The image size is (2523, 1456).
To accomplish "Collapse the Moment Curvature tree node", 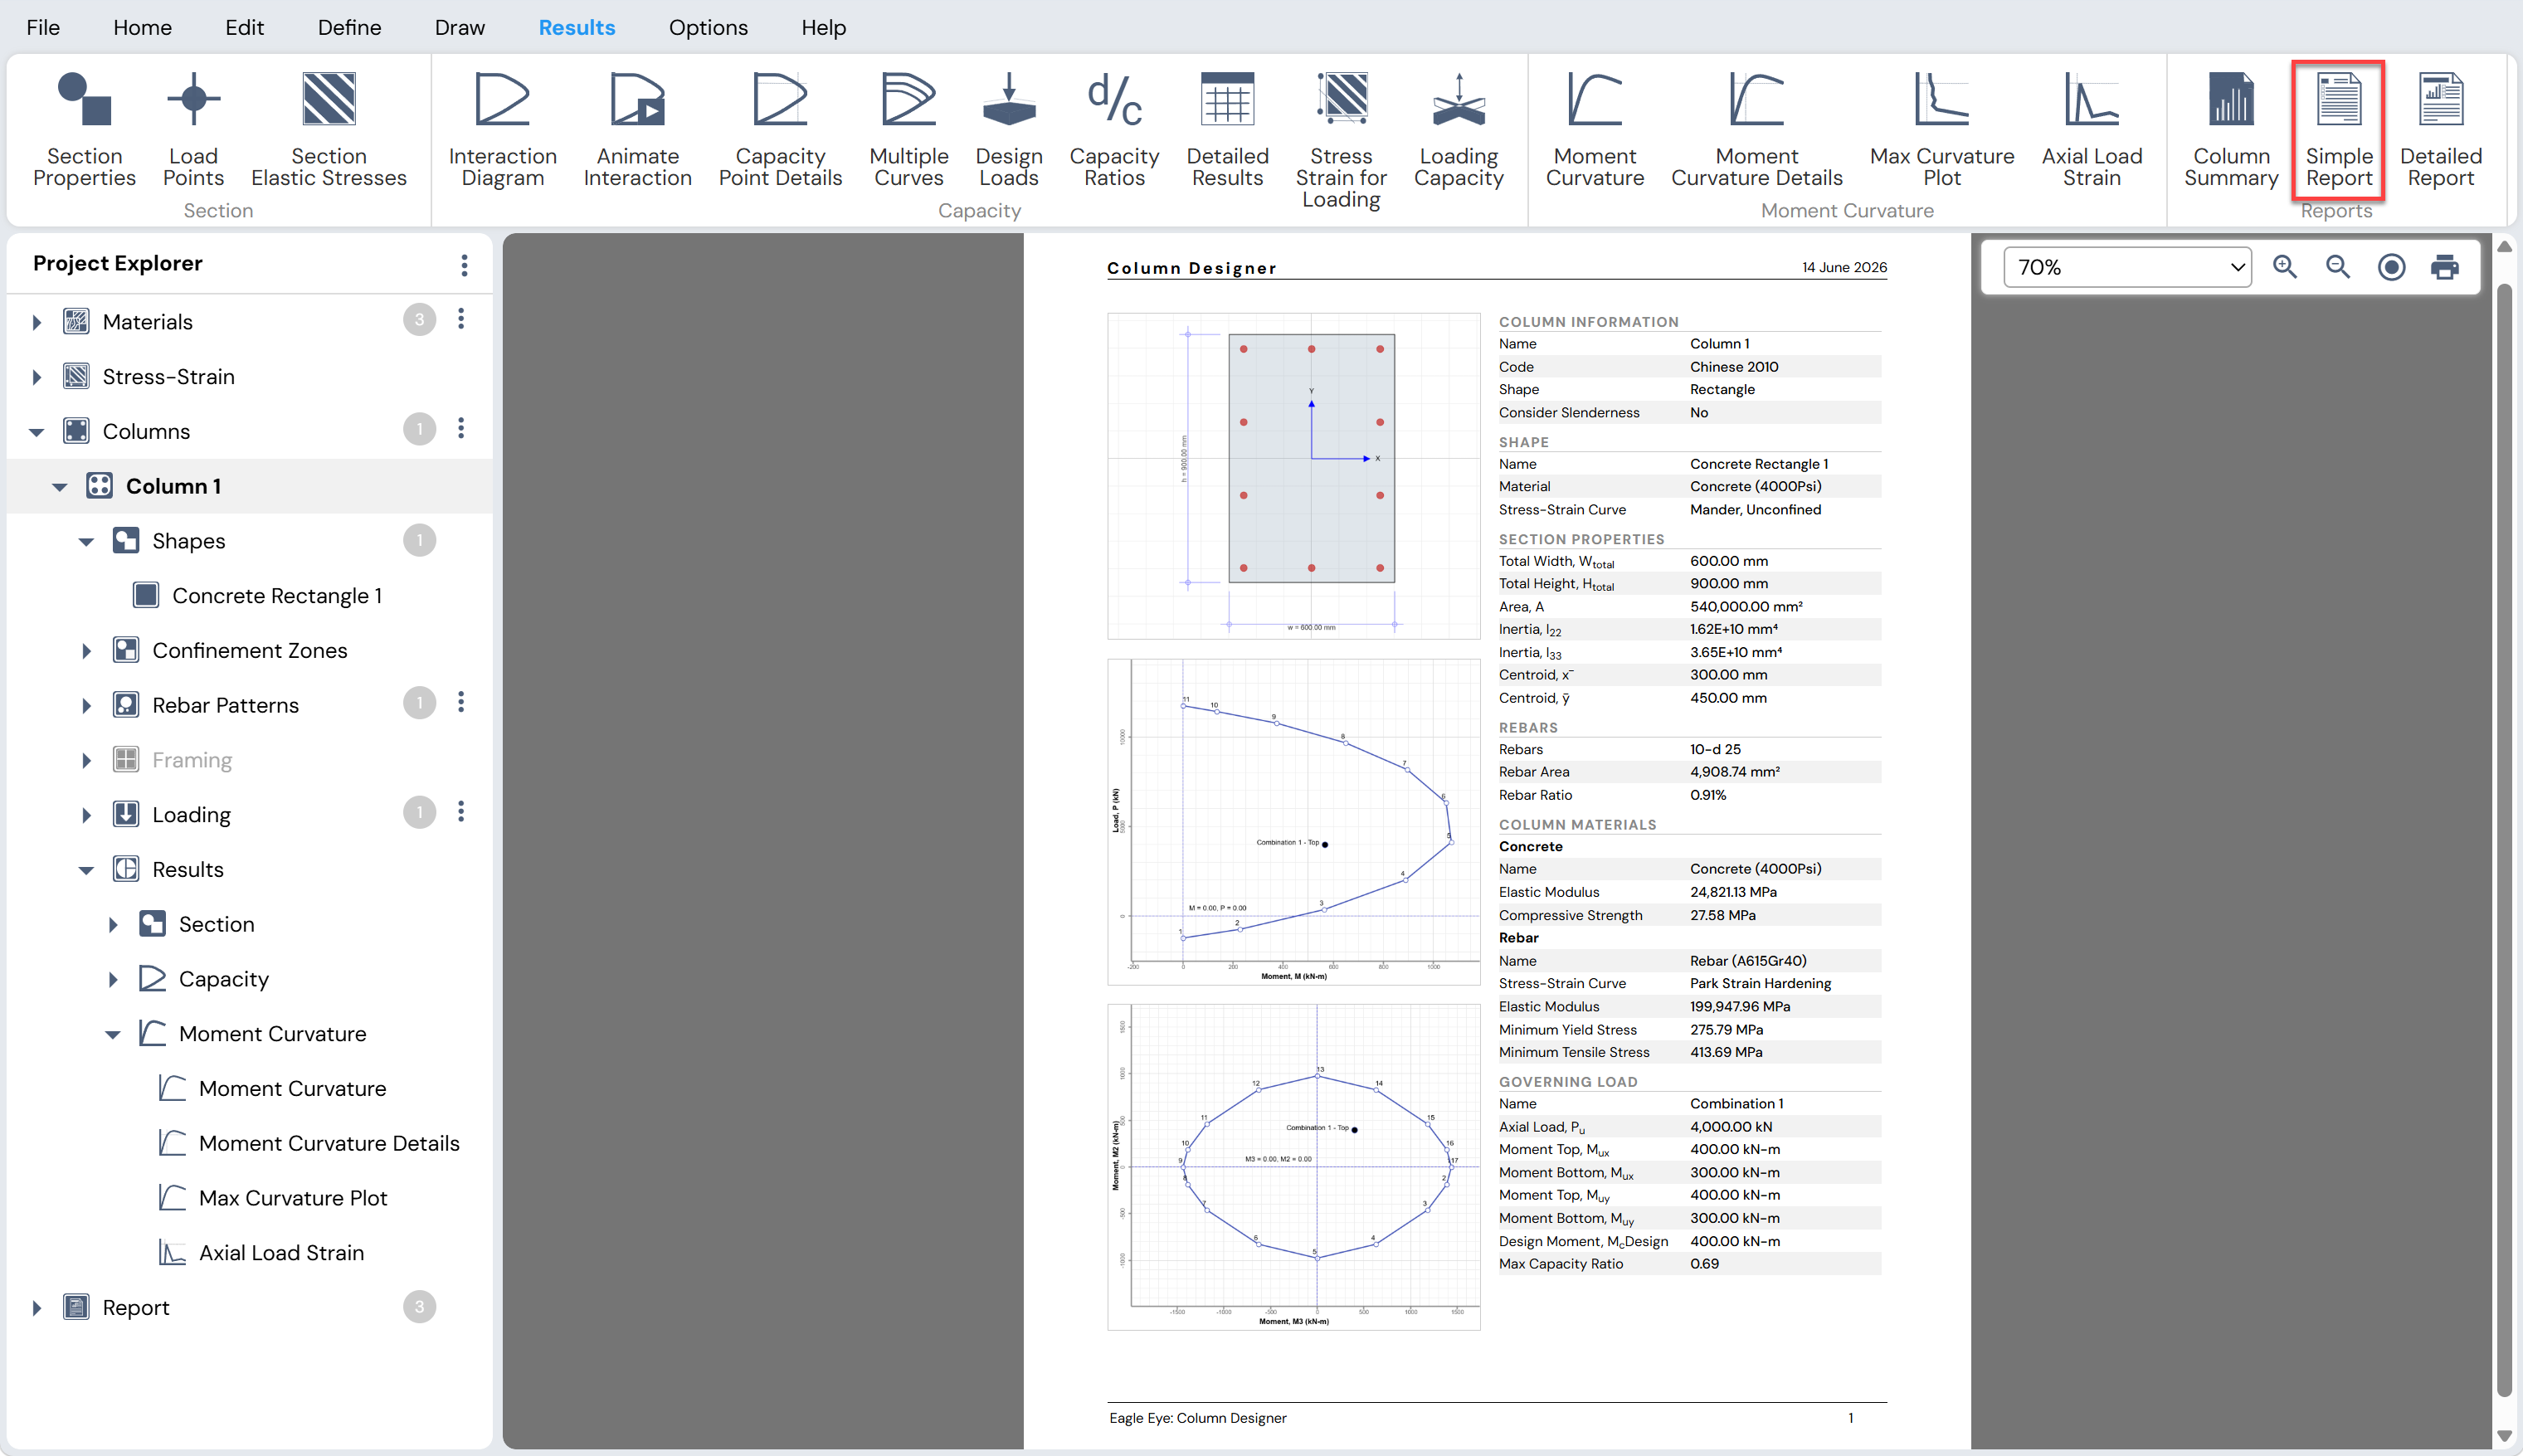I will click(x=113, y=1035).
